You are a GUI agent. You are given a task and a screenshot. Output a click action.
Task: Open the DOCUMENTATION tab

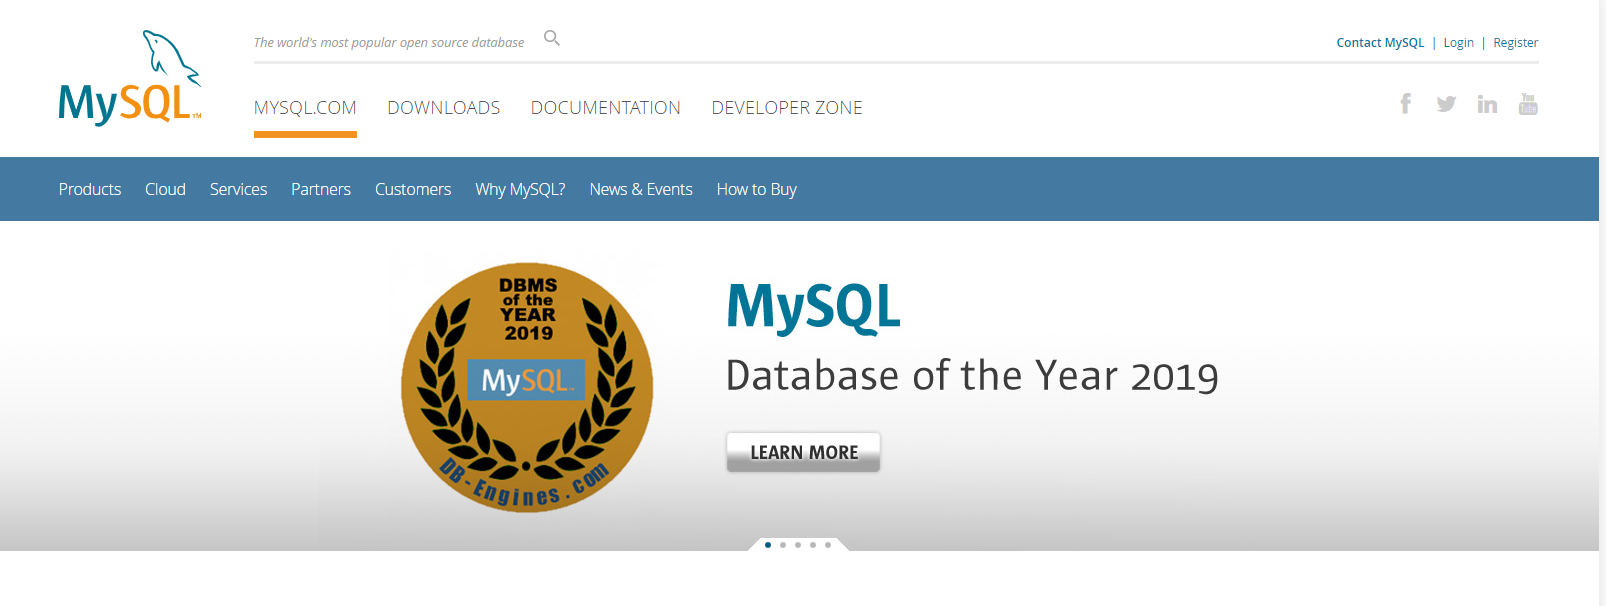(x=606, y=108)
